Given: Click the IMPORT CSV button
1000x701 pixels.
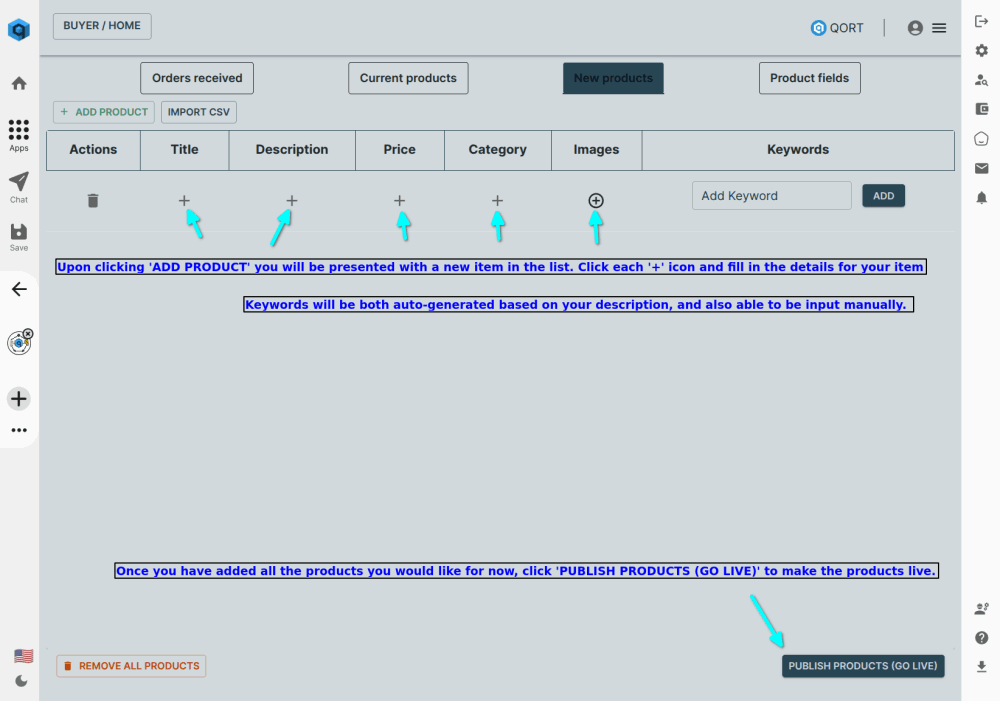Looking at the screenshot, I should click(199, 112).
